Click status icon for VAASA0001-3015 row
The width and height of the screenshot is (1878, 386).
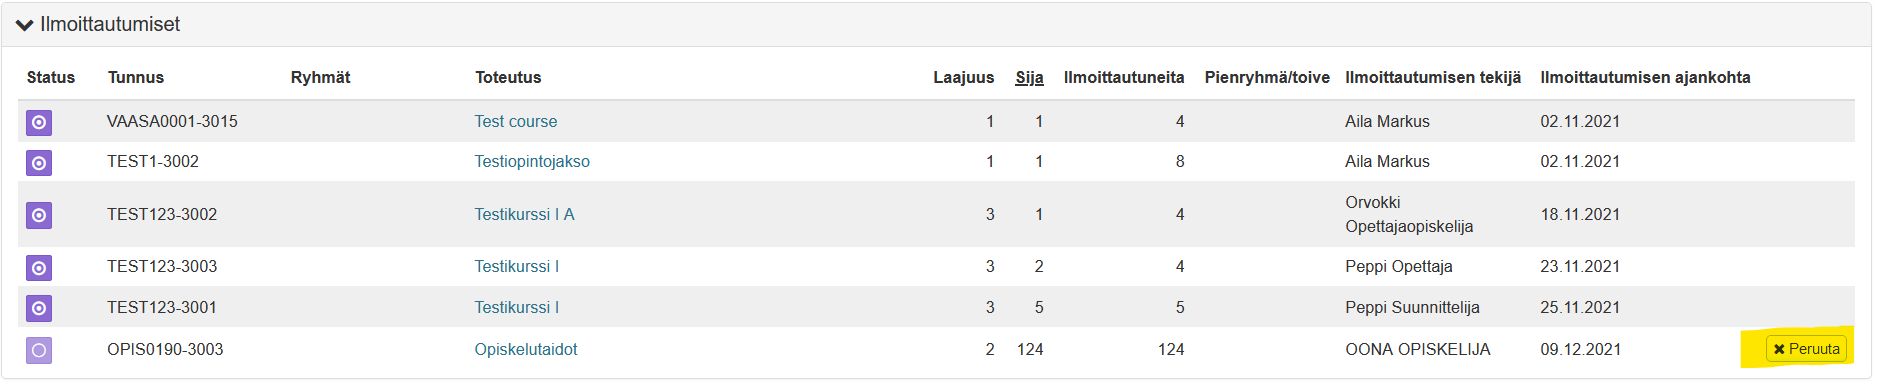pyautogui.click(x=39, y=122)
